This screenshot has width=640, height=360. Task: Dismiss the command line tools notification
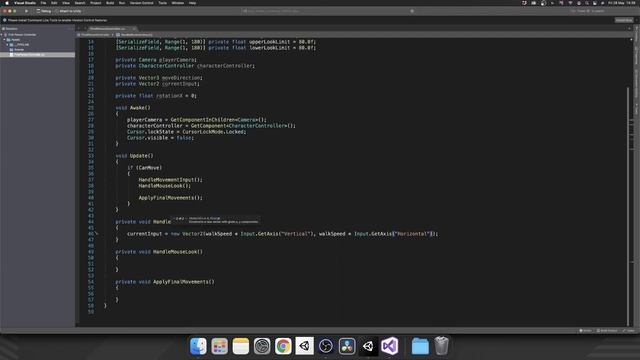(636, 20)
